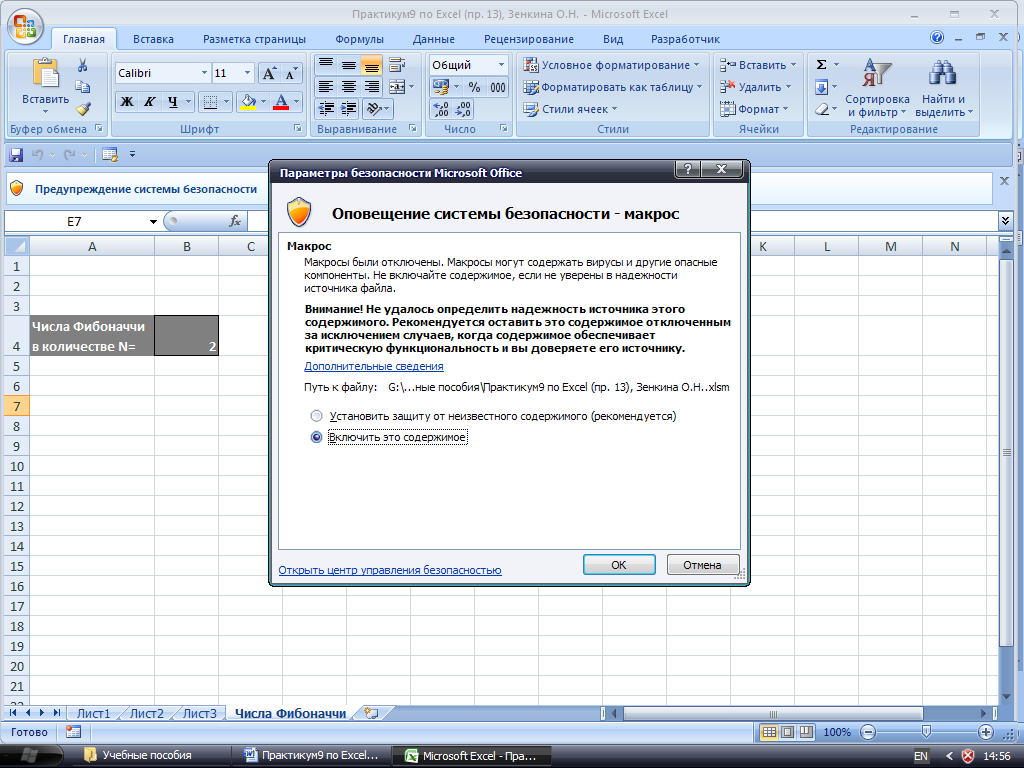1024x768 pixels.
Task: Toggle bold formatting Ж
Action: (127, 101)
